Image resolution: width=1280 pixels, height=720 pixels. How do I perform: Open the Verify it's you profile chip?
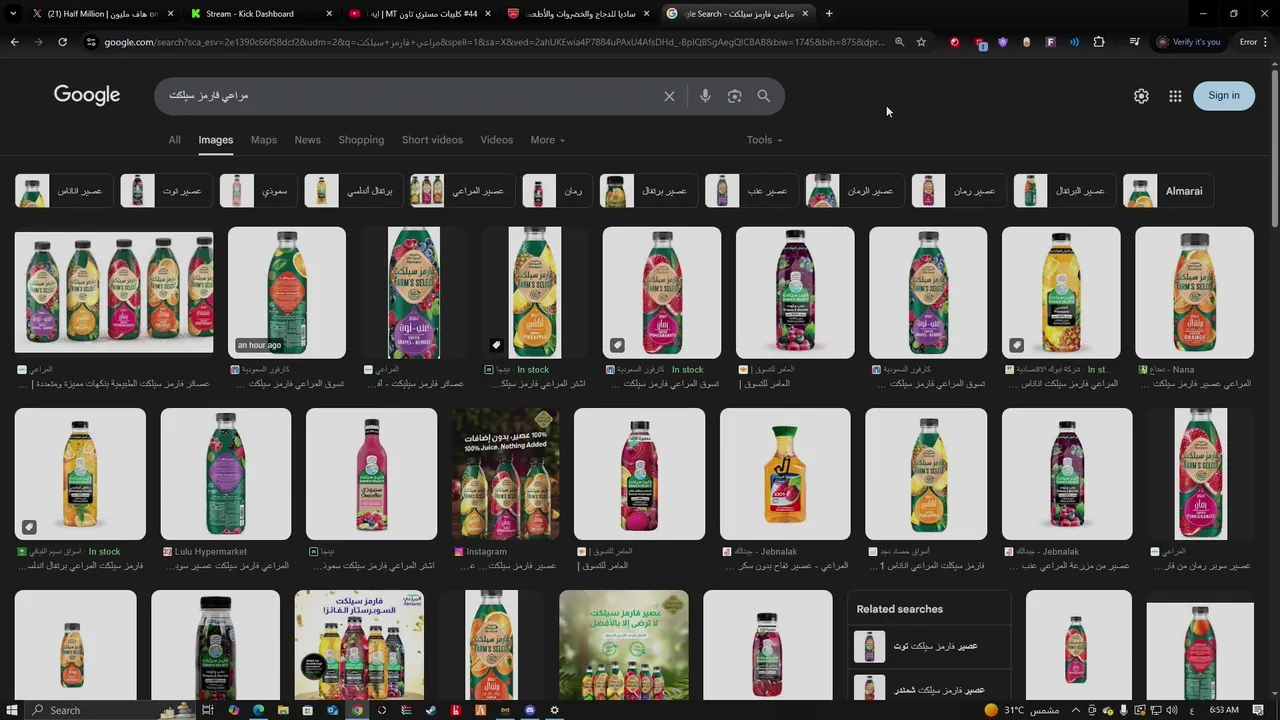click(1189, 42)
